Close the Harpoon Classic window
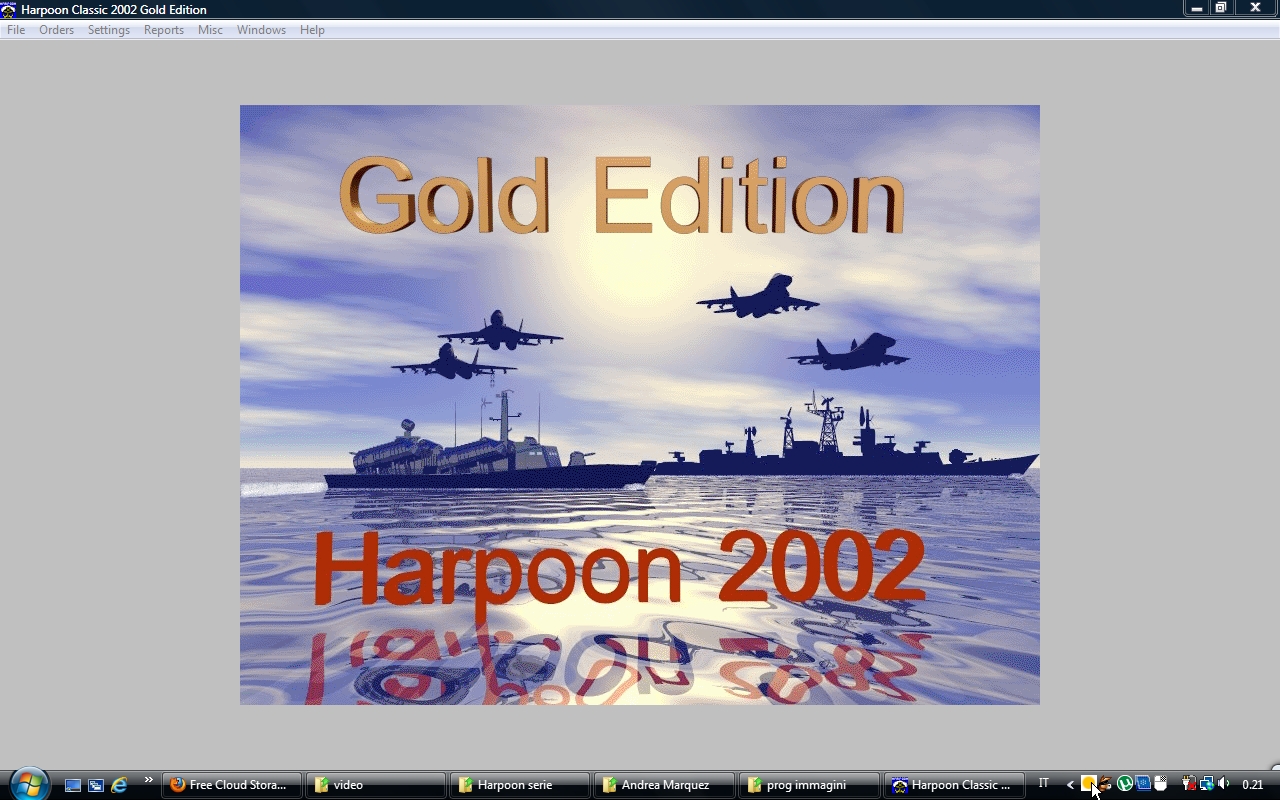This screenshot has width=1280, height=800. coord(1256,8)
